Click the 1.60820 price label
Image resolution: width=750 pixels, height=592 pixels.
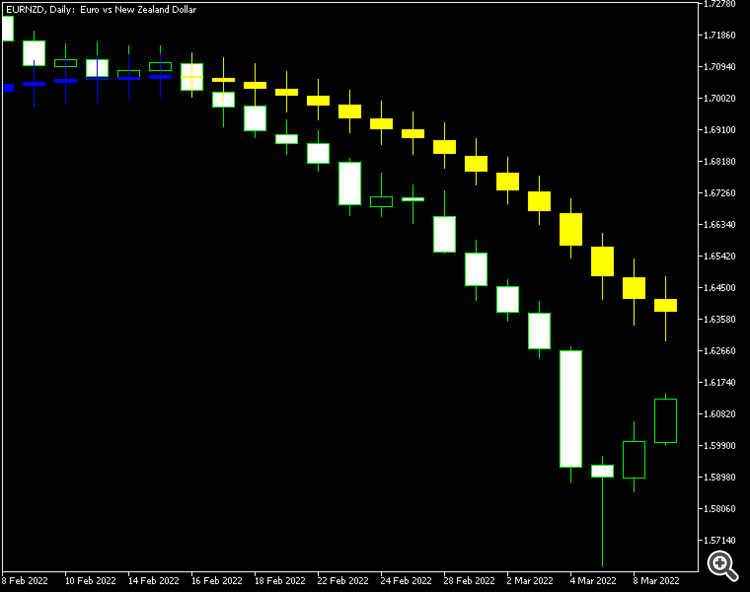pyautogui.click(x=720, y=414)
